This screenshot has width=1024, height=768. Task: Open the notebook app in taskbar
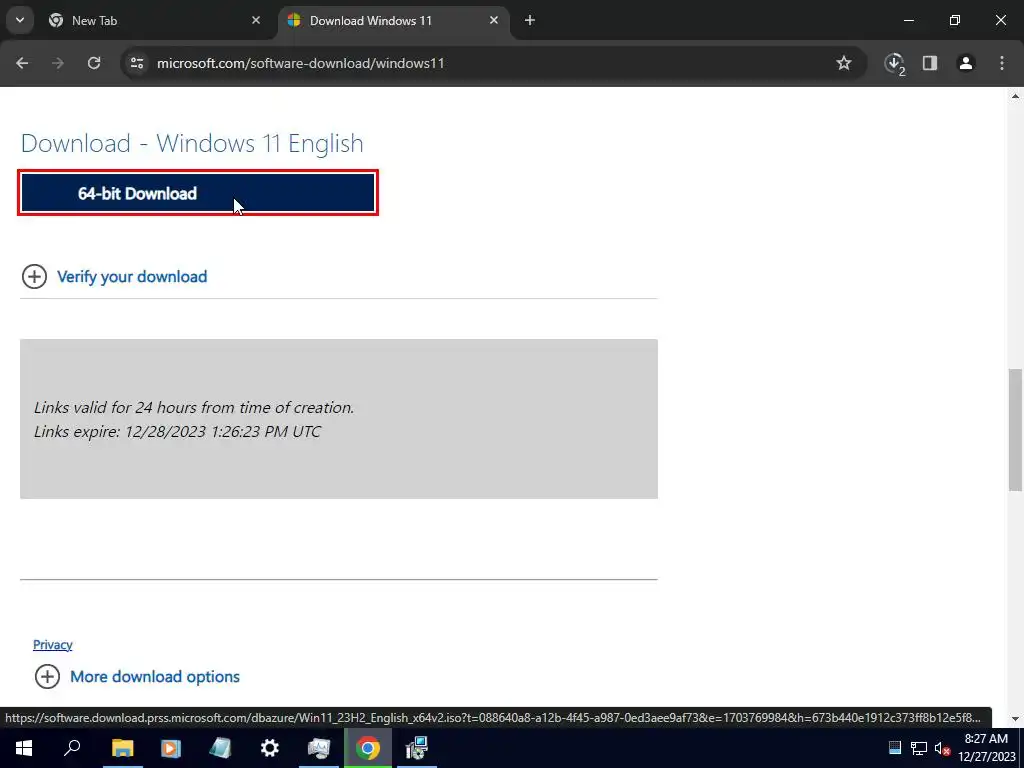tap(220, 748)
